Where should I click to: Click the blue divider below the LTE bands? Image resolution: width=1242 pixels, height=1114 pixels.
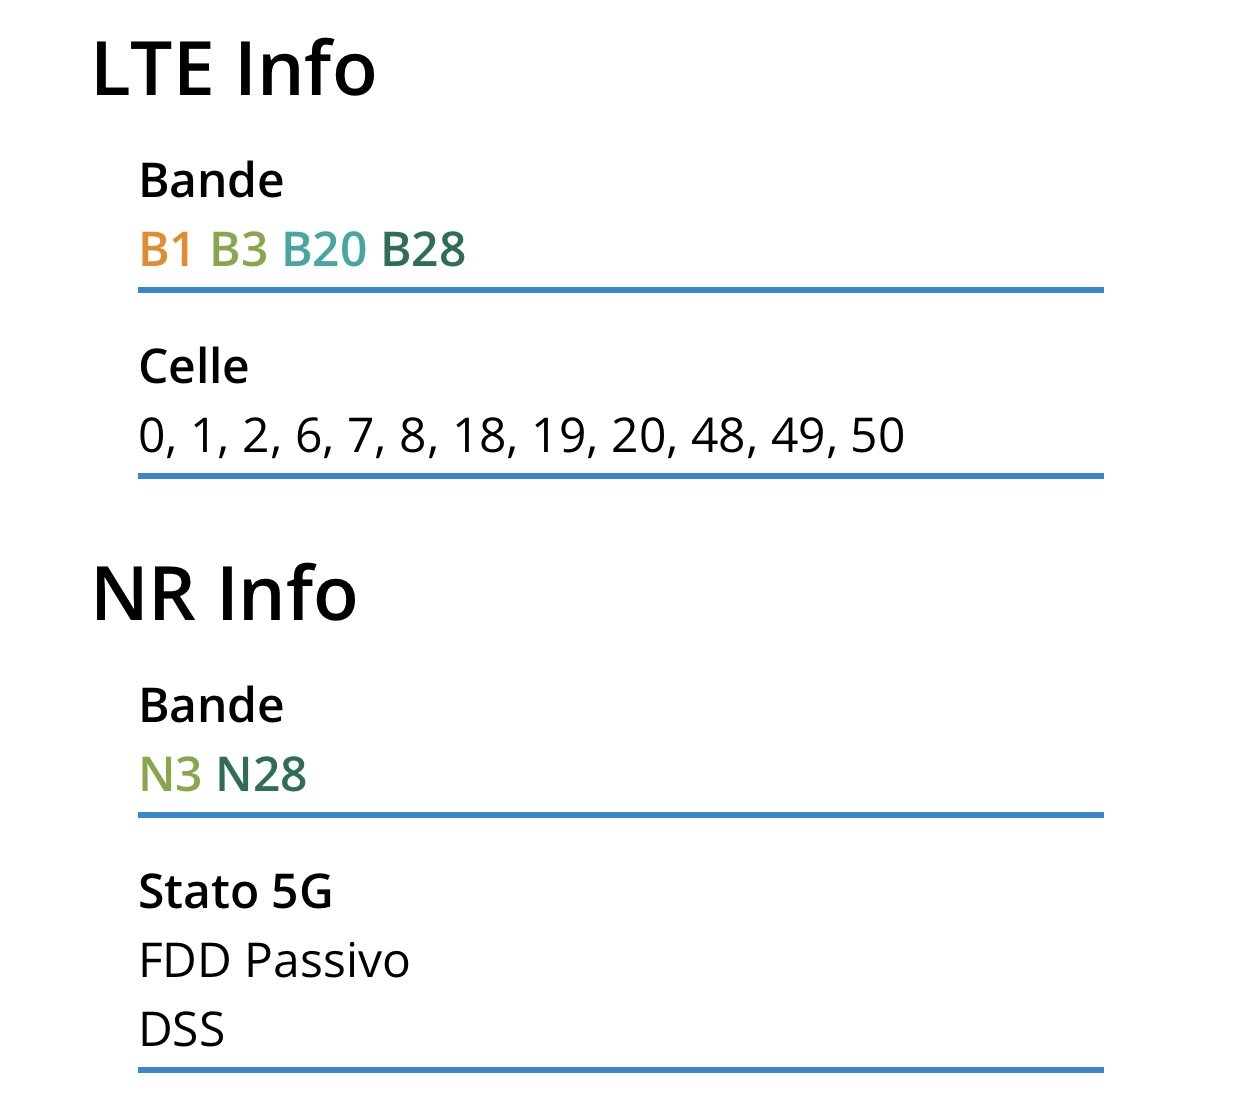pos(620,290)
